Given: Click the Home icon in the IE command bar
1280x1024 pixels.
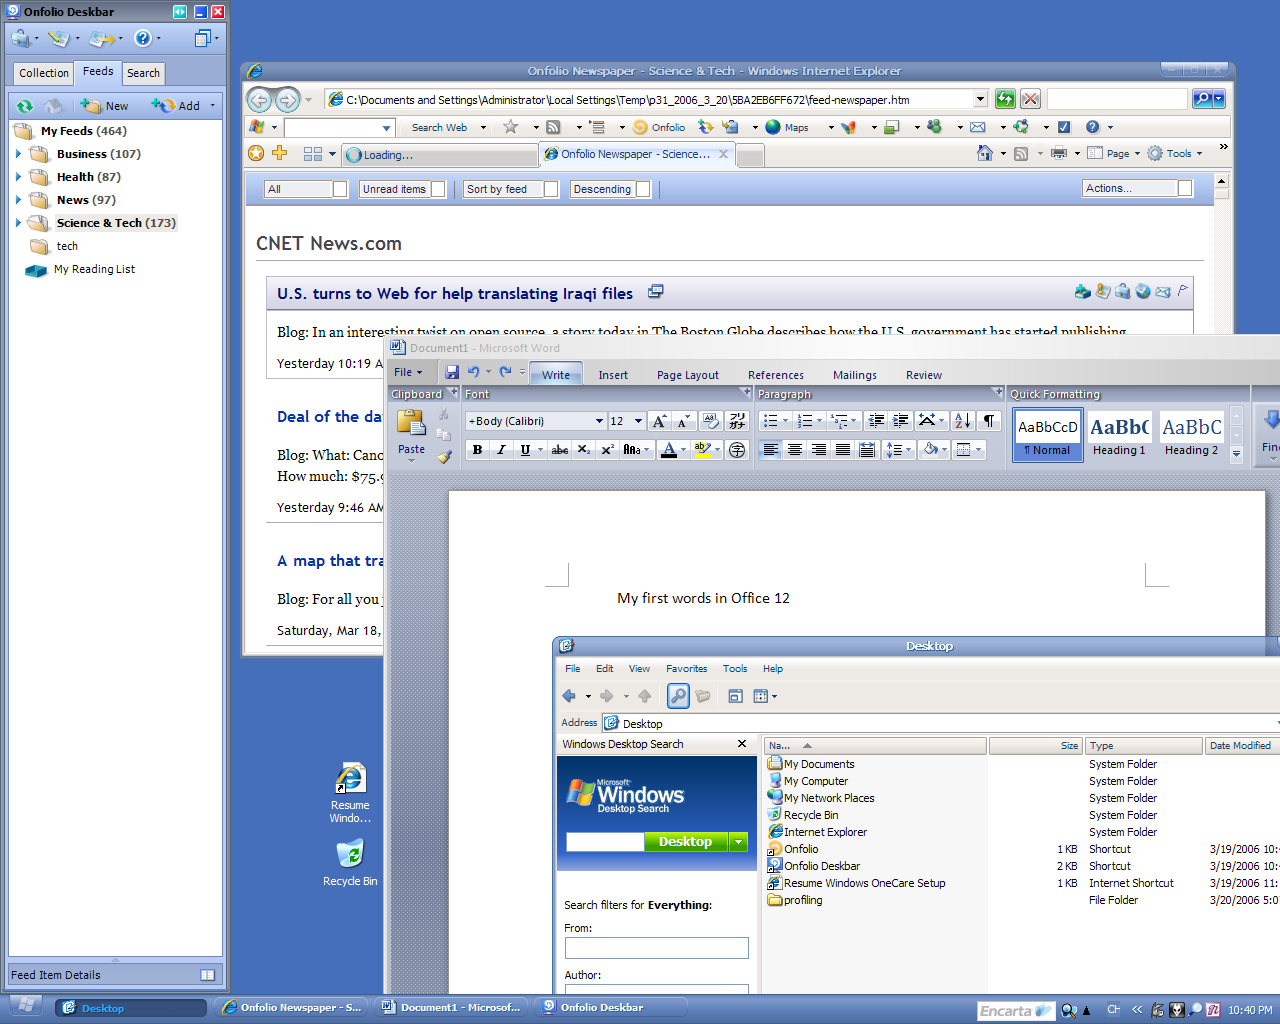Looking at the screenshot, I should click(x=985, y=153).
